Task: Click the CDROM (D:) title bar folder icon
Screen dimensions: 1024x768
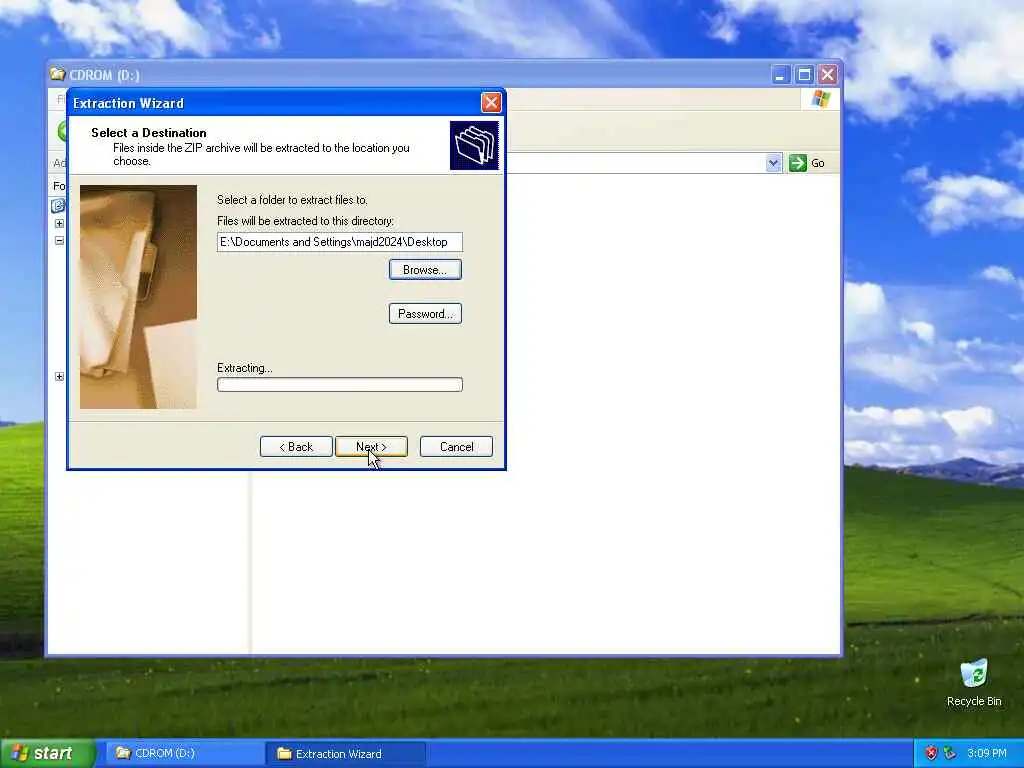Action: pyautogui.click(x=57, y=74)
